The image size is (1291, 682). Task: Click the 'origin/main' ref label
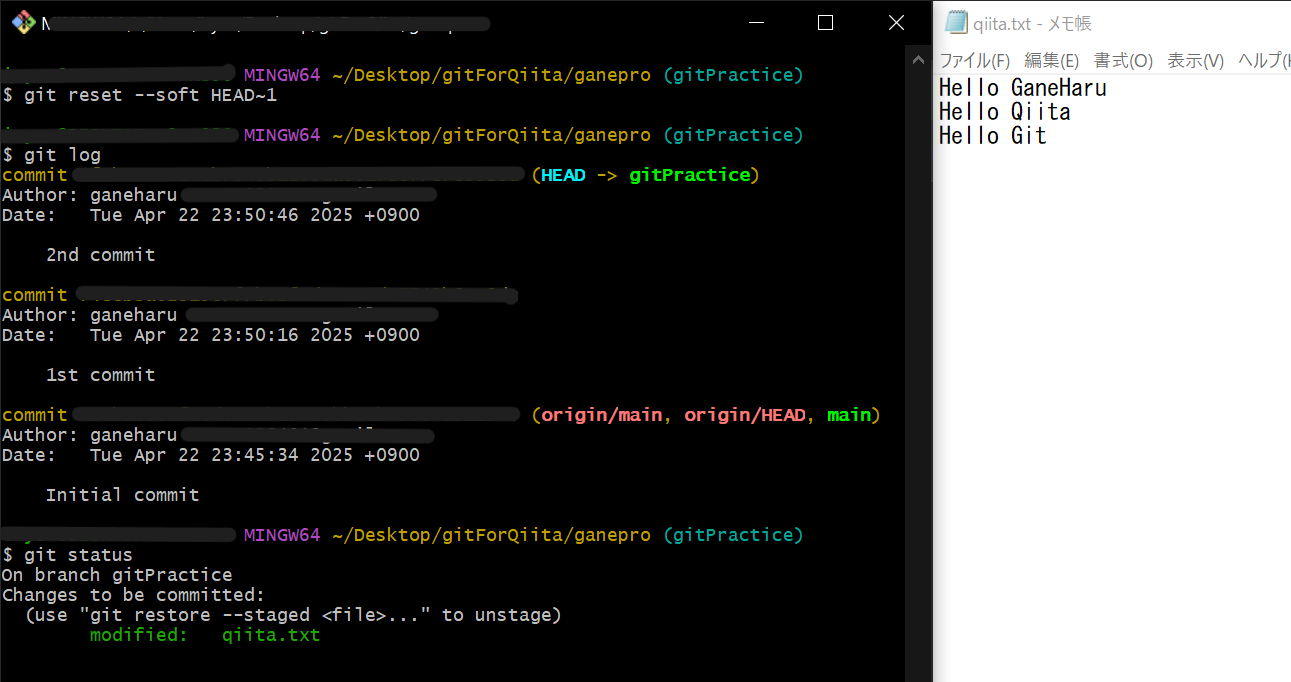coord(601,415)
